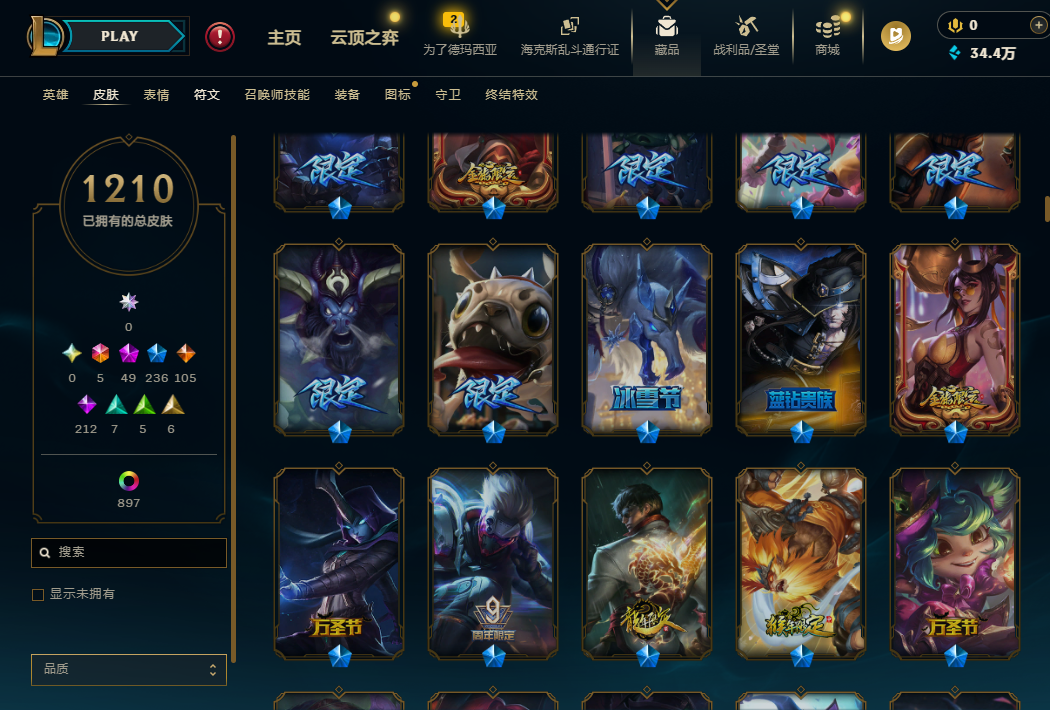Click the gold round profile icon

point(895,36)
